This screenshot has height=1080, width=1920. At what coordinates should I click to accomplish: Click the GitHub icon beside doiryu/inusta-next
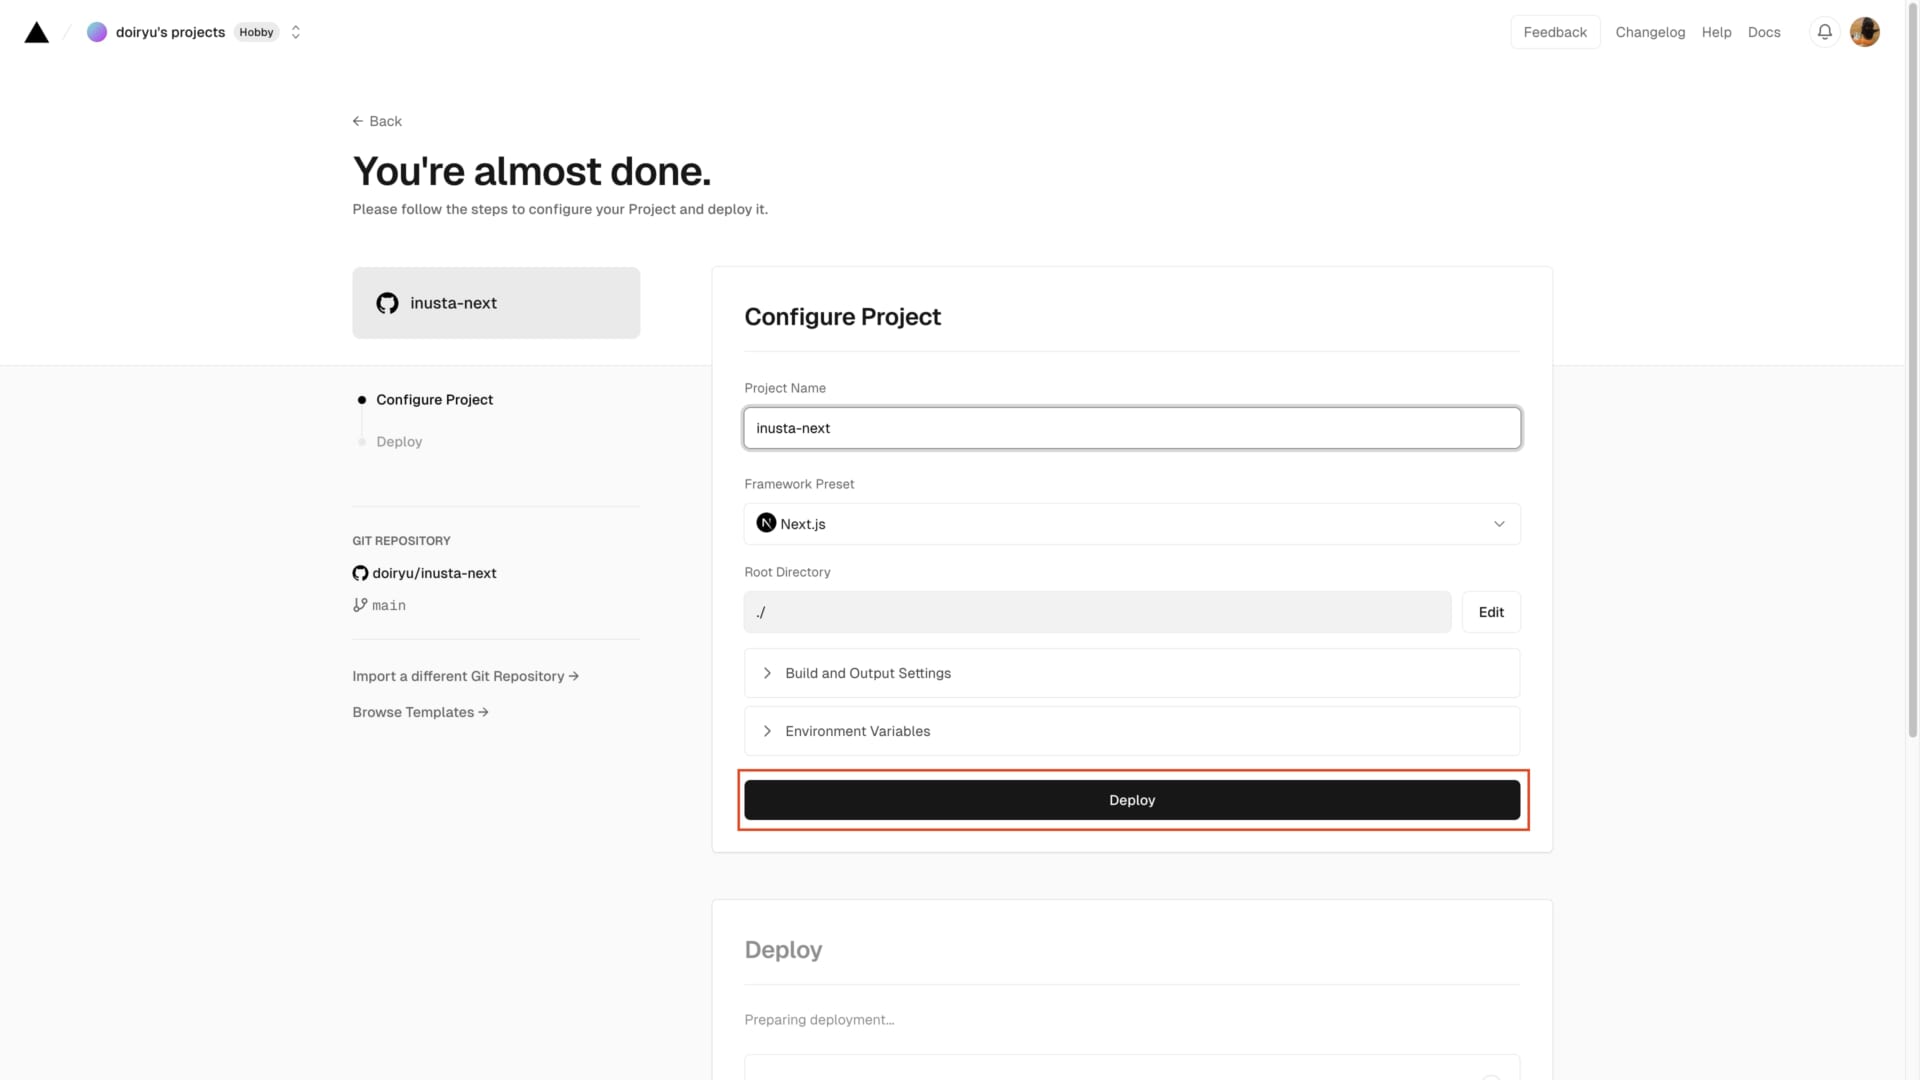pos(360,573)
